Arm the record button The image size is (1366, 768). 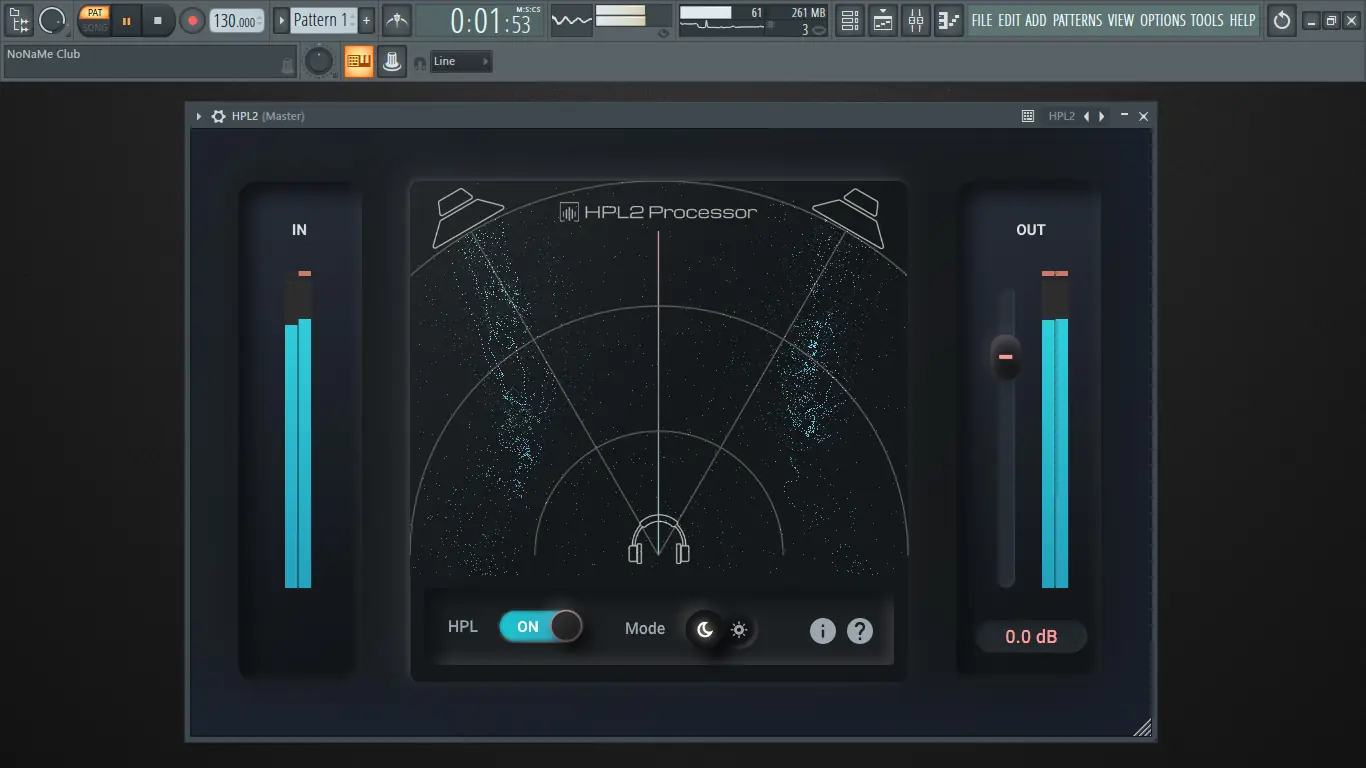coord(192,20)
